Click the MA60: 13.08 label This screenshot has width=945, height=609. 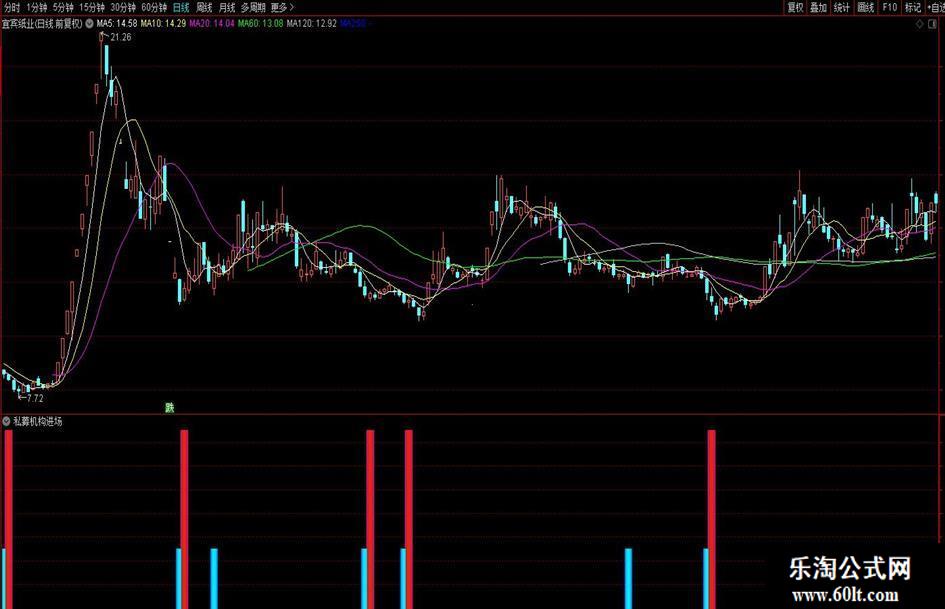[260, 24]
